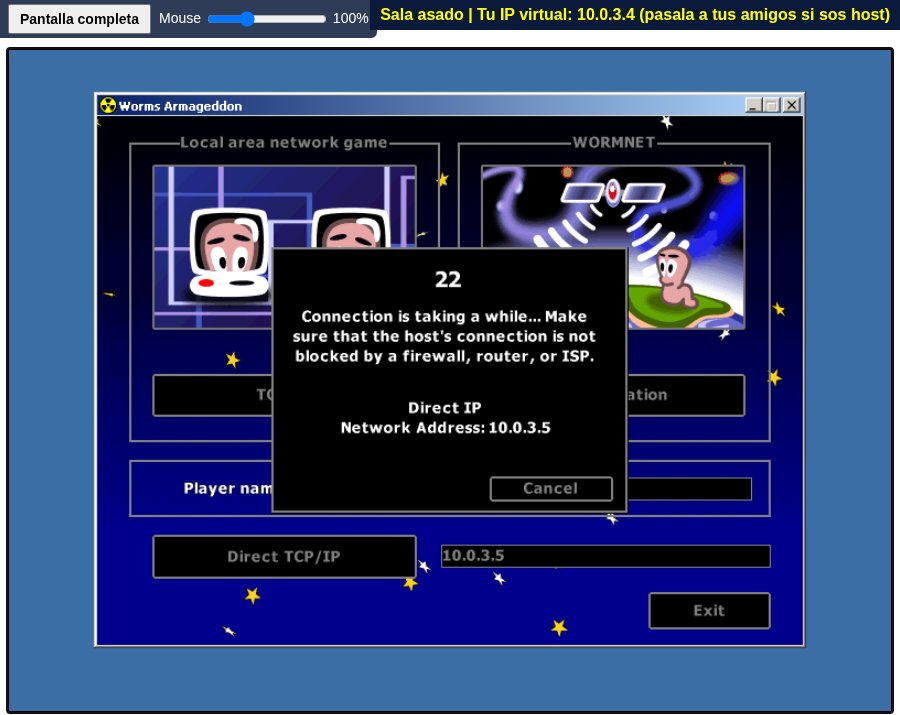This screenshot has height=715, width=900.
Task: Focus the 10.0.3.5 IP address field
Action: (606, 555)
